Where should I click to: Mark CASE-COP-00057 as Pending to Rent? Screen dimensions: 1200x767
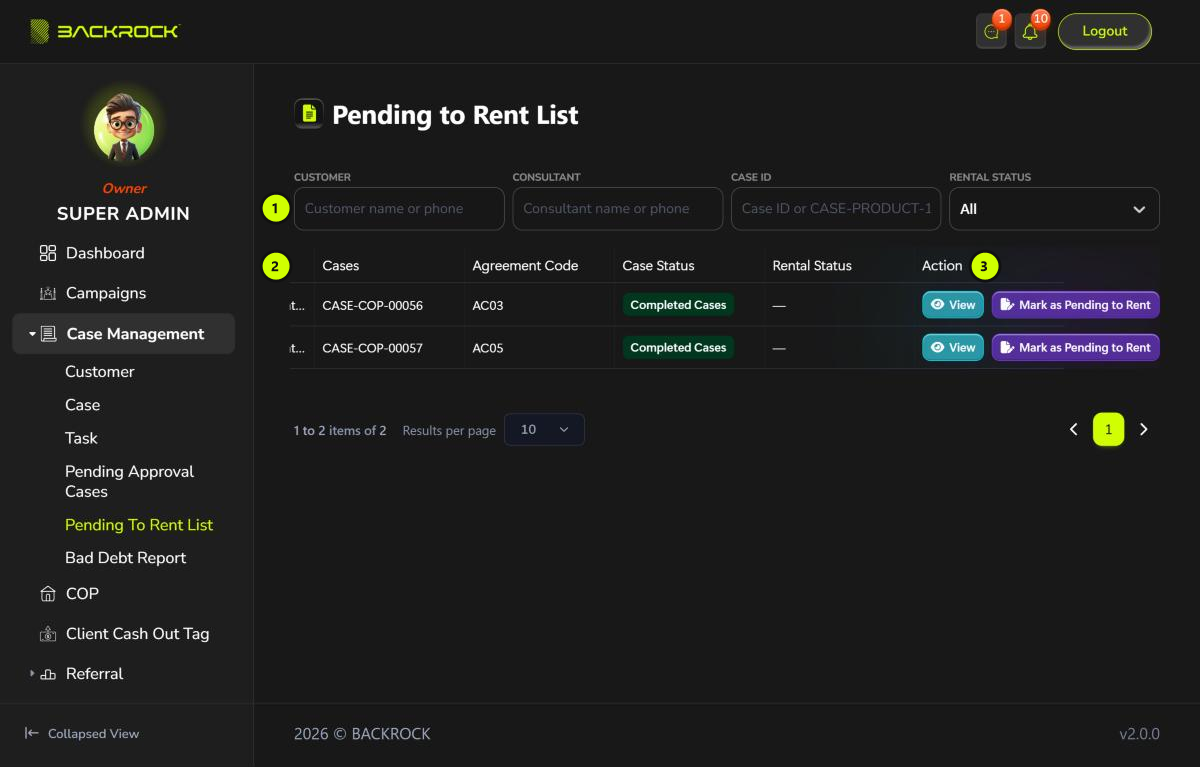click(x=1076, y=347)
